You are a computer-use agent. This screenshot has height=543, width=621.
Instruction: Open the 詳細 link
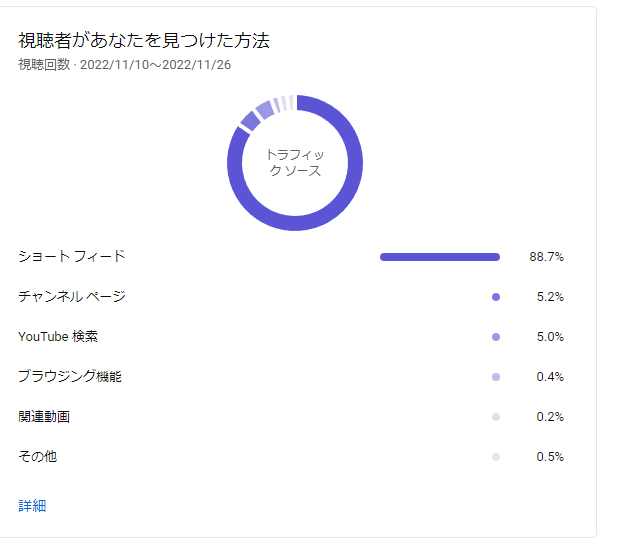(32, 506)
